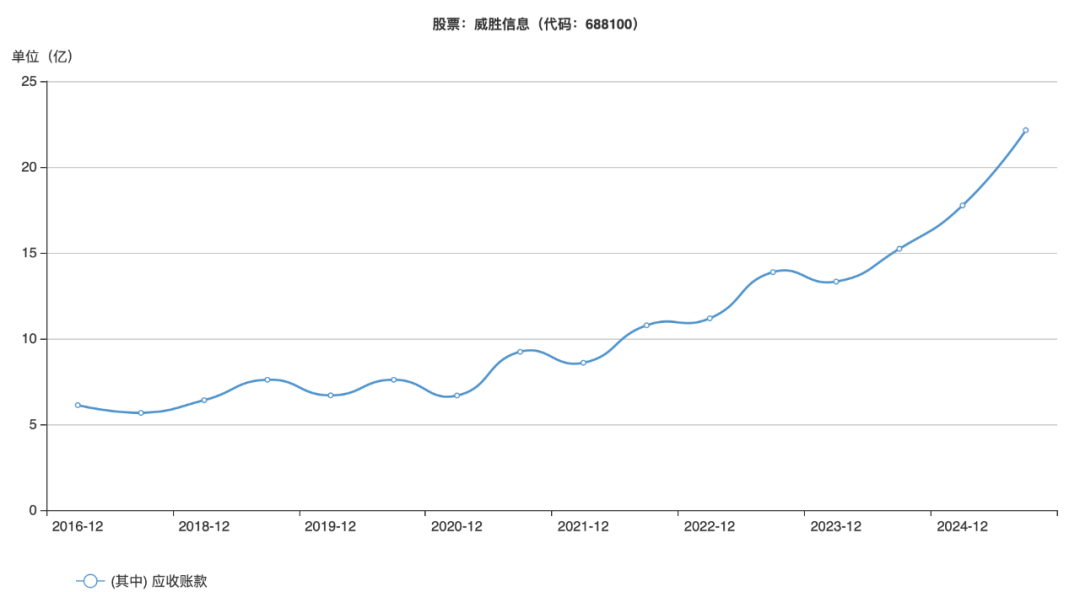Select the data point above 2023-12
1080x592 pixels.
[836, 281]
